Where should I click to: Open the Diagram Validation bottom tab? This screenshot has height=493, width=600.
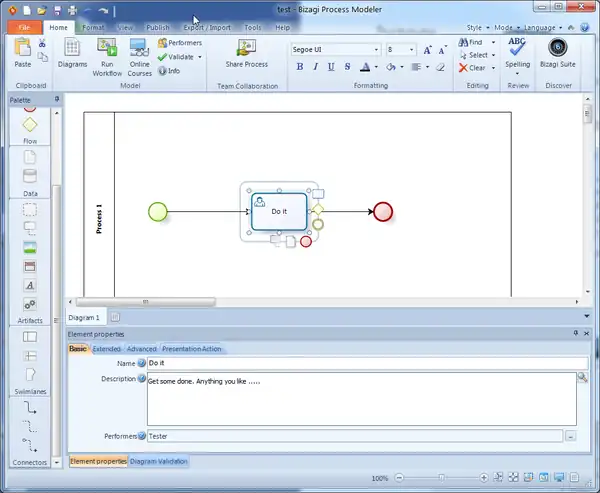[159, 461]
